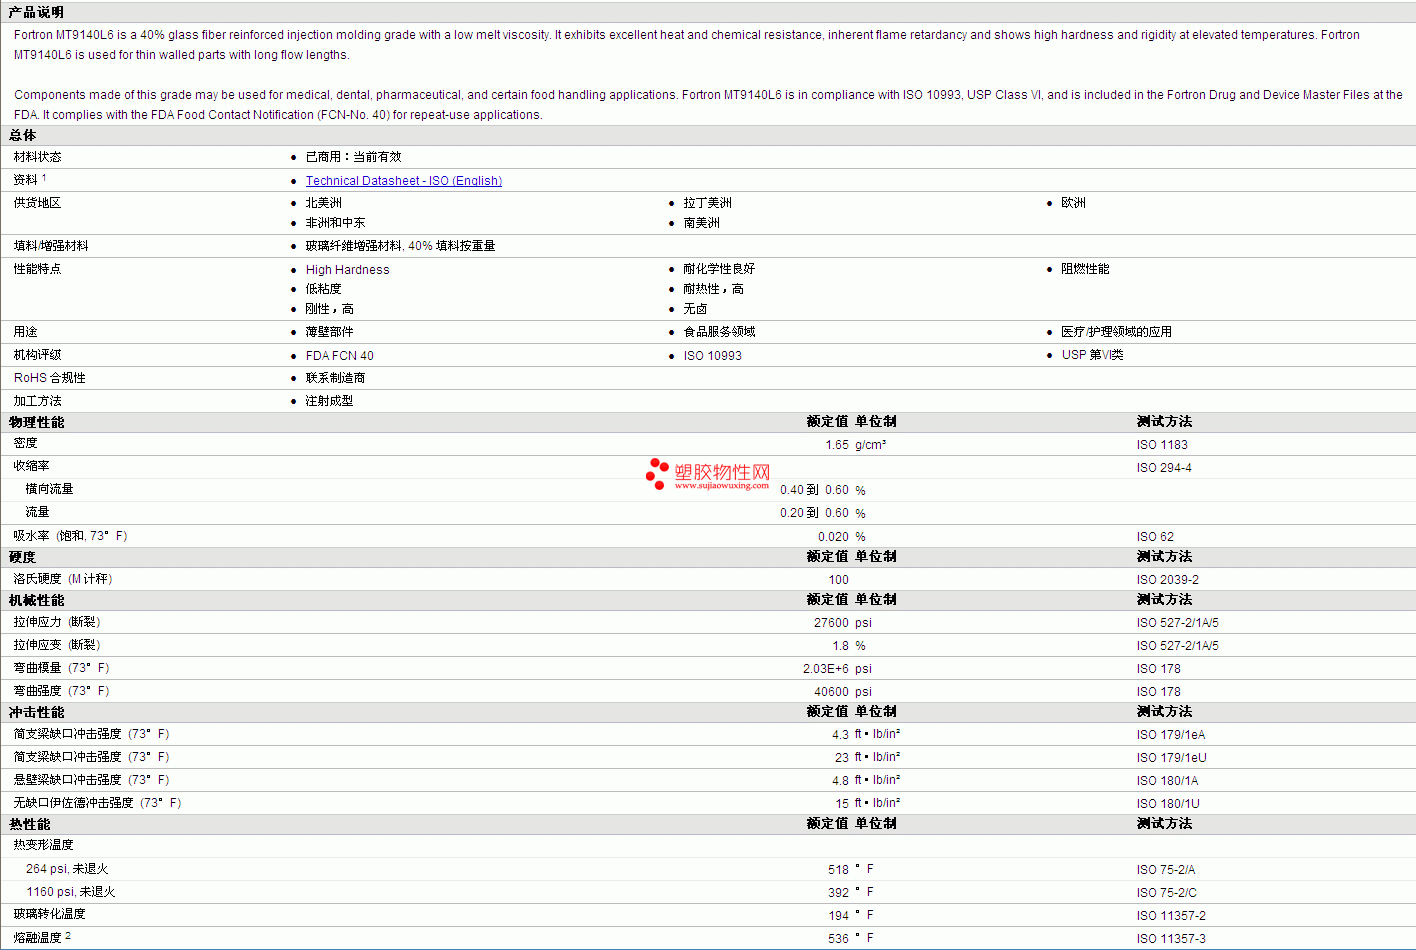Click the ISO 179/1eU test method
1416x950 pixels.
[1172, 758]
